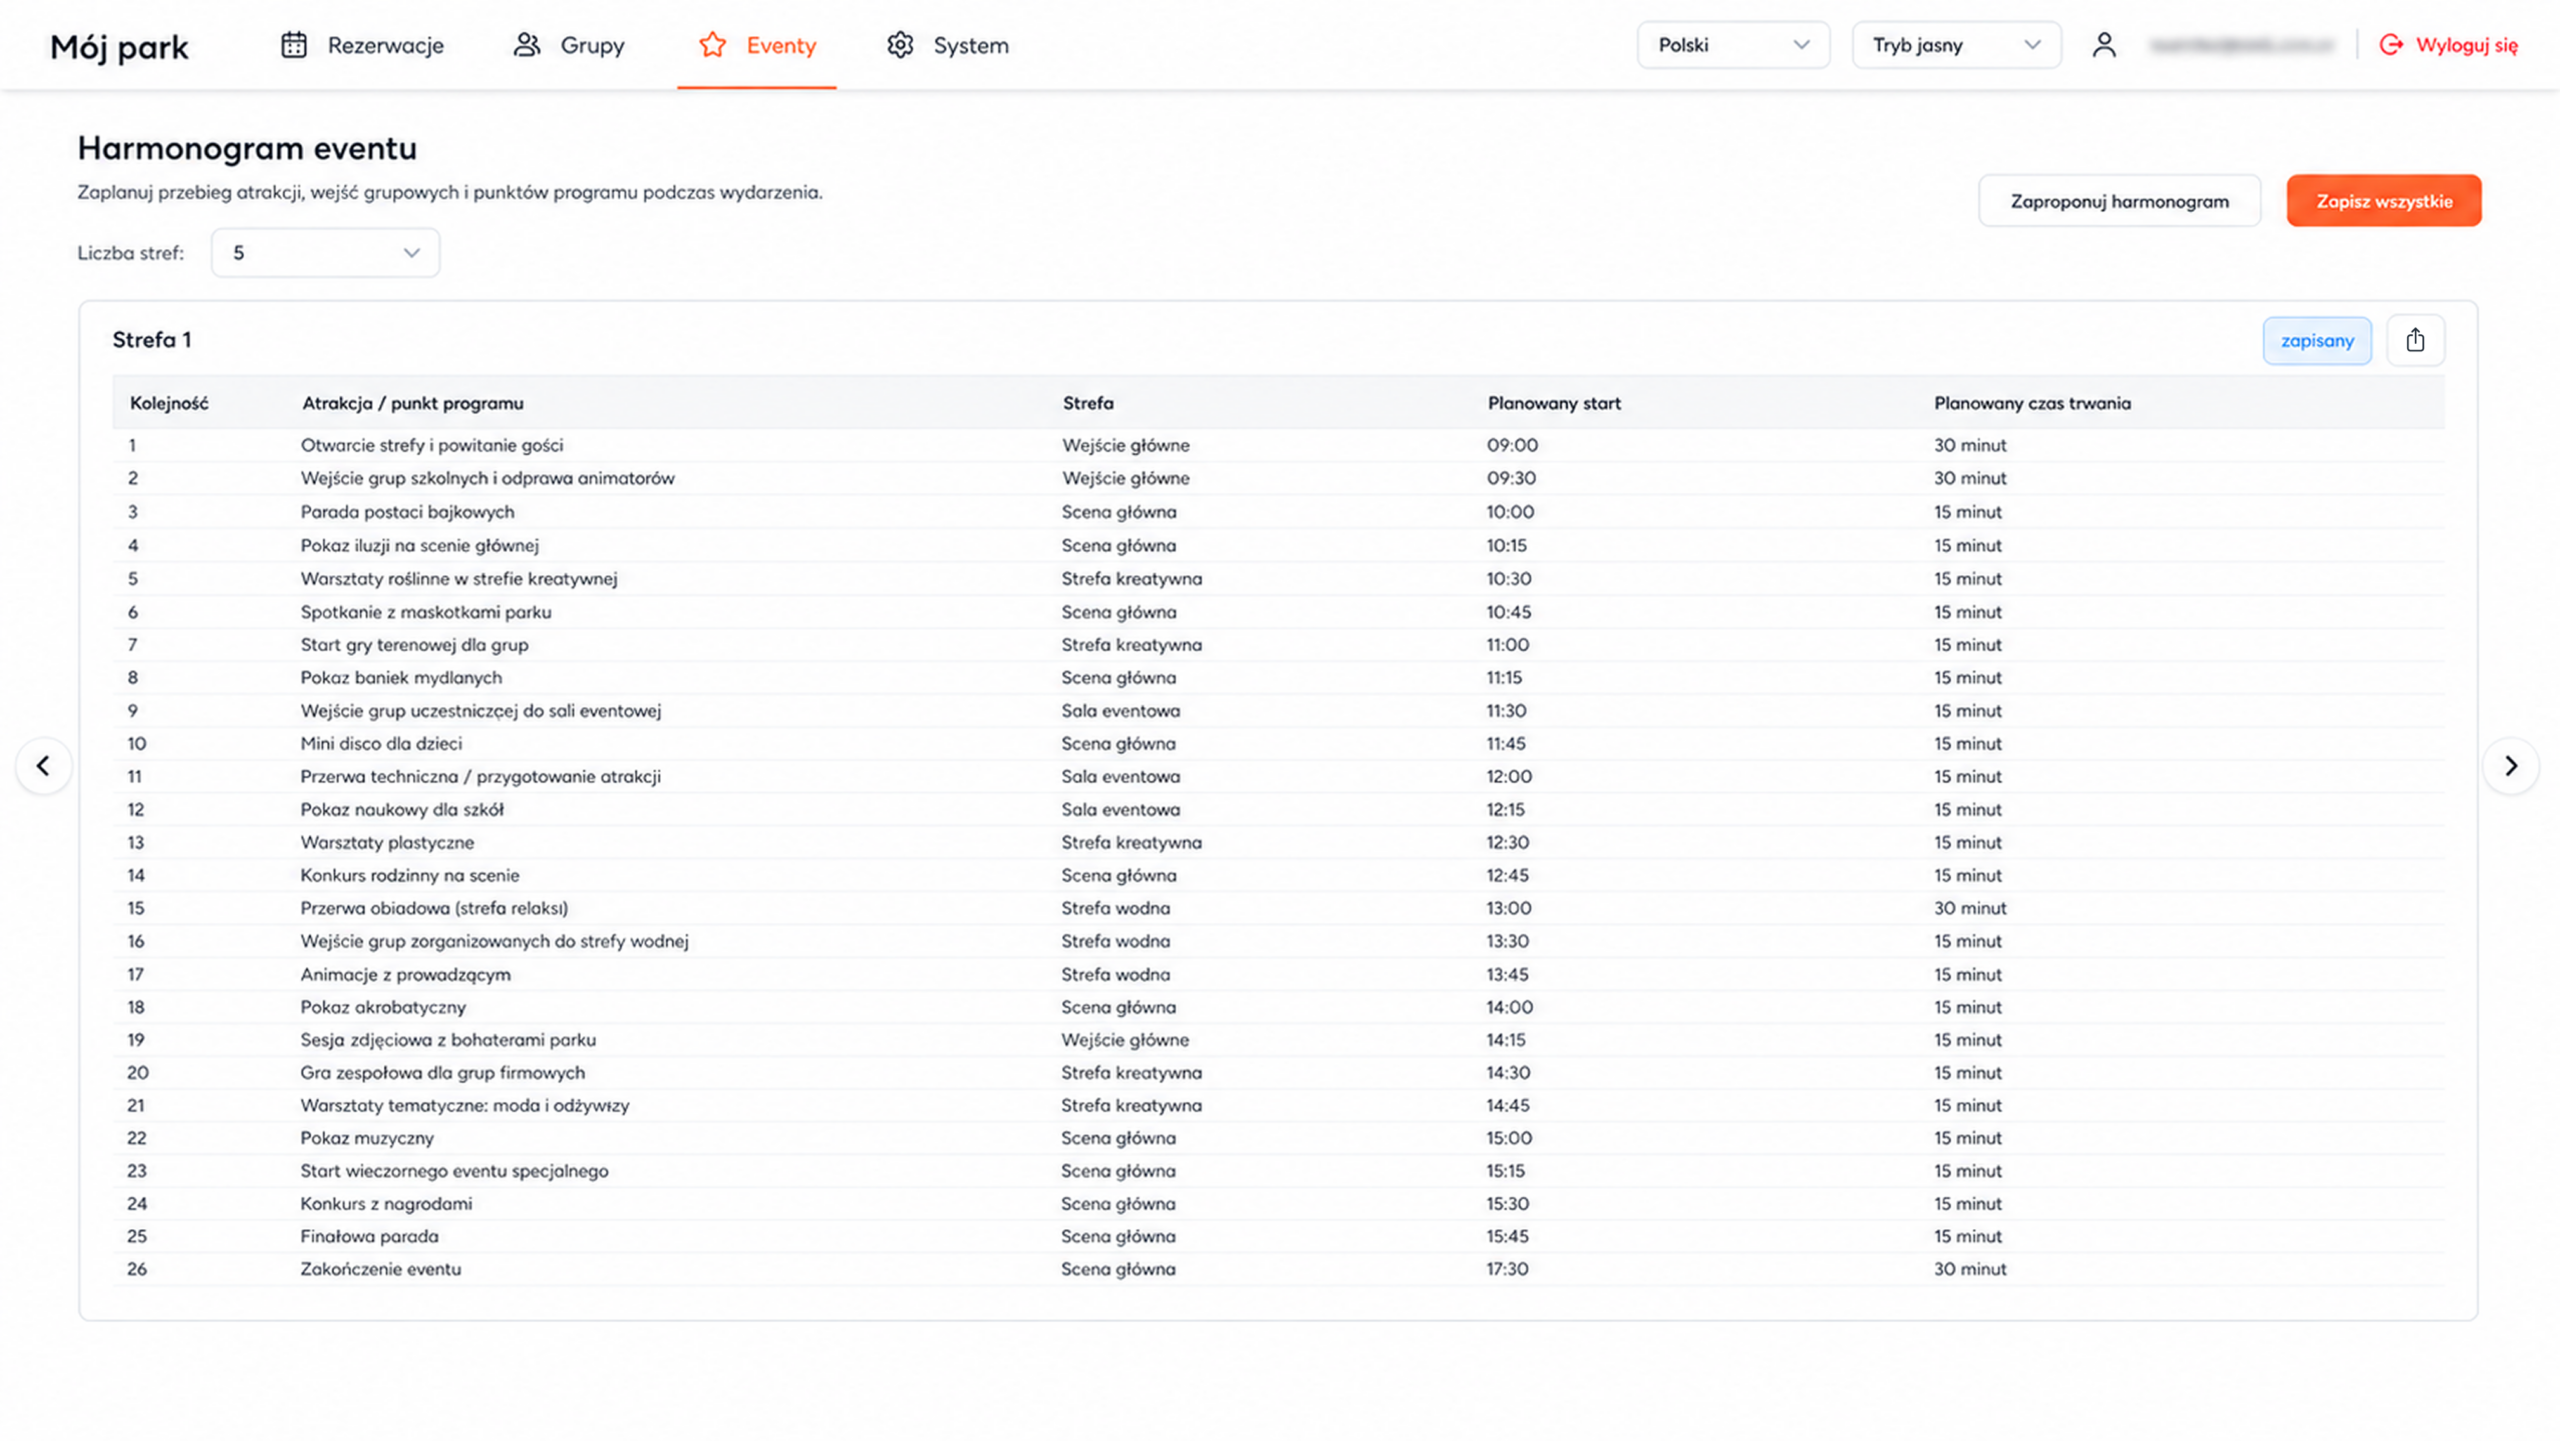Open the Rezerwacje tab
The image size is (2560, 1441).
point(362,45)
